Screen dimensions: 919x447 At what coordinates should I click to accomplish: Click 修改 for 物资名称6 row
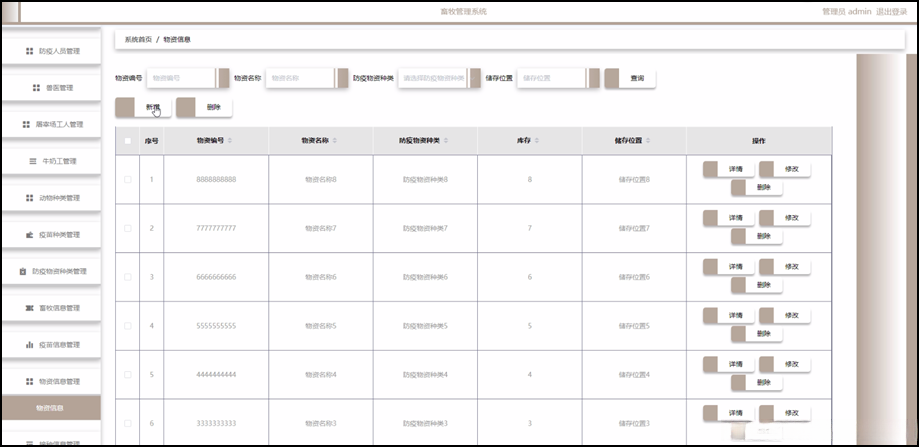coord(785,267)
